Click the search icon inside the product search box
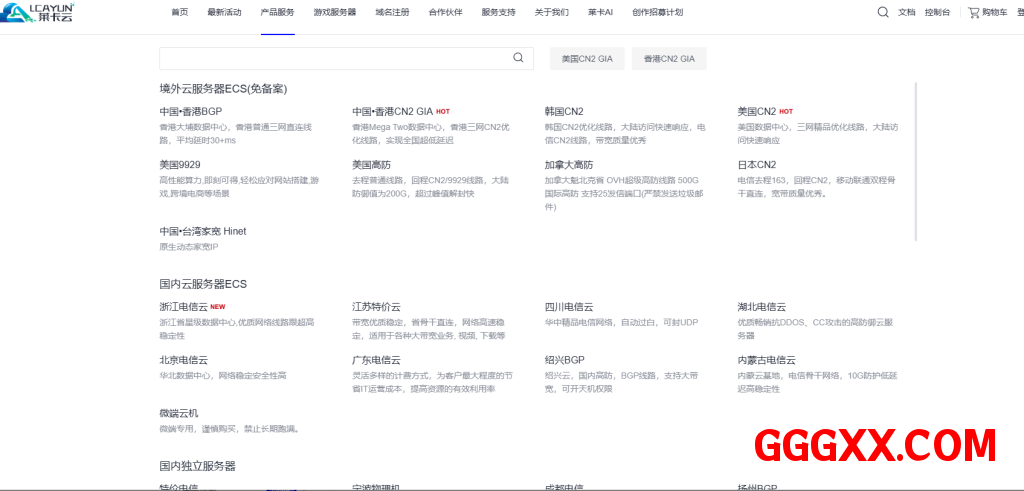Viewport: 1024px width, 491px height. 518,58
